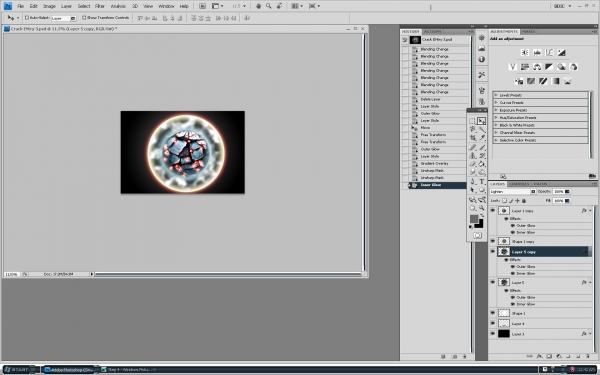Viewport: 600px width, 375px height.
Task: Select the Zoom tool in the toolbox
Action: [482, 208]
